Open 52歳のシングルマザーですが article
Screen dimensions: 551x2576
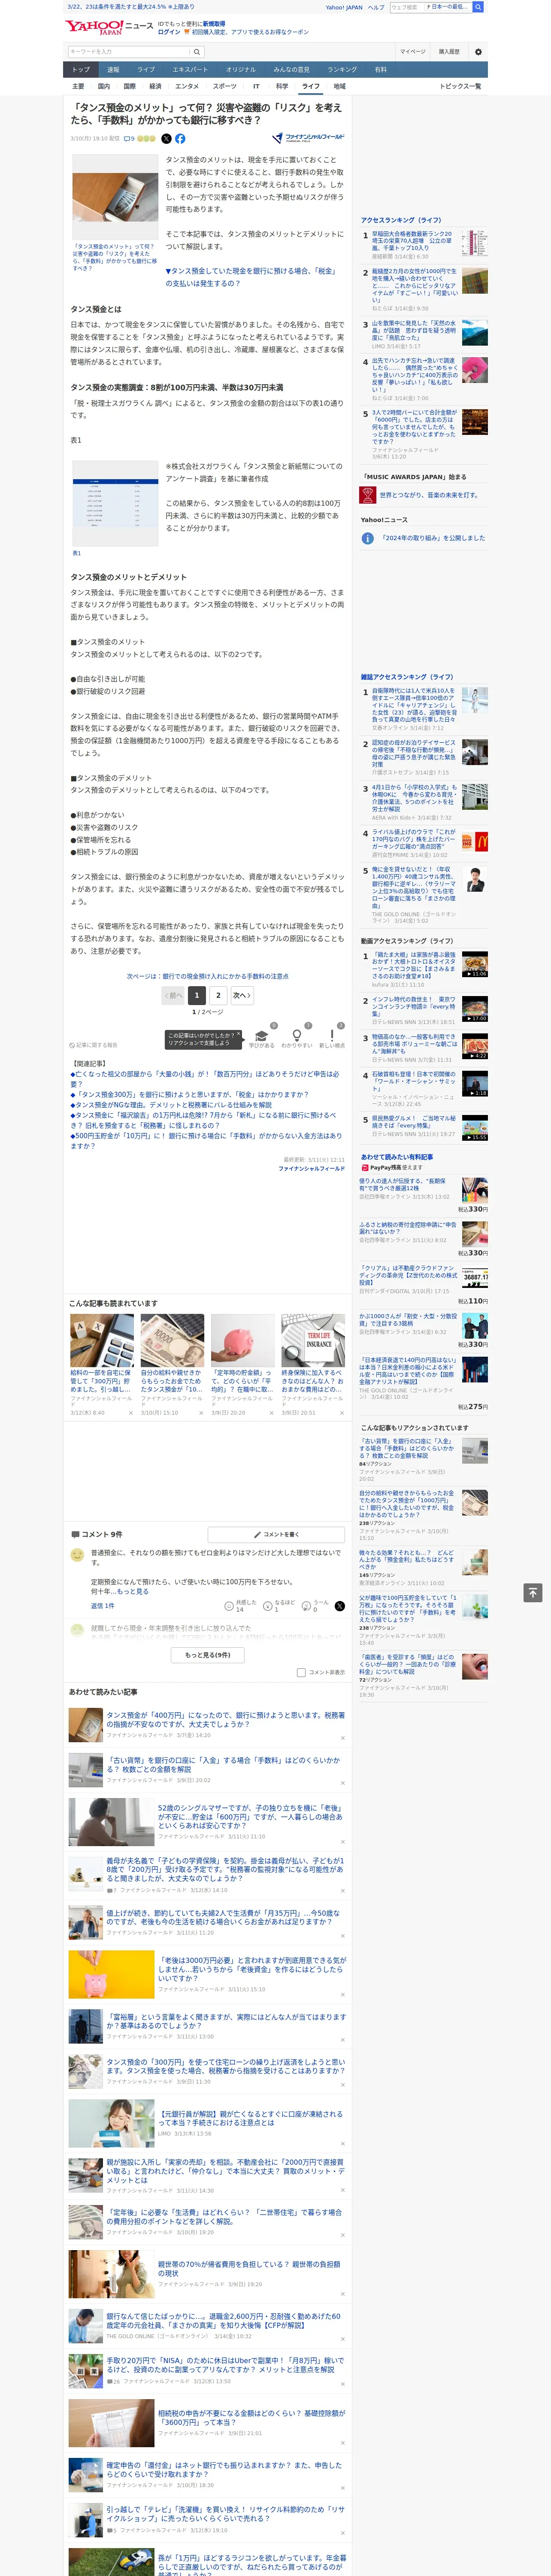pyautogui.click(x=250, y=1816)
